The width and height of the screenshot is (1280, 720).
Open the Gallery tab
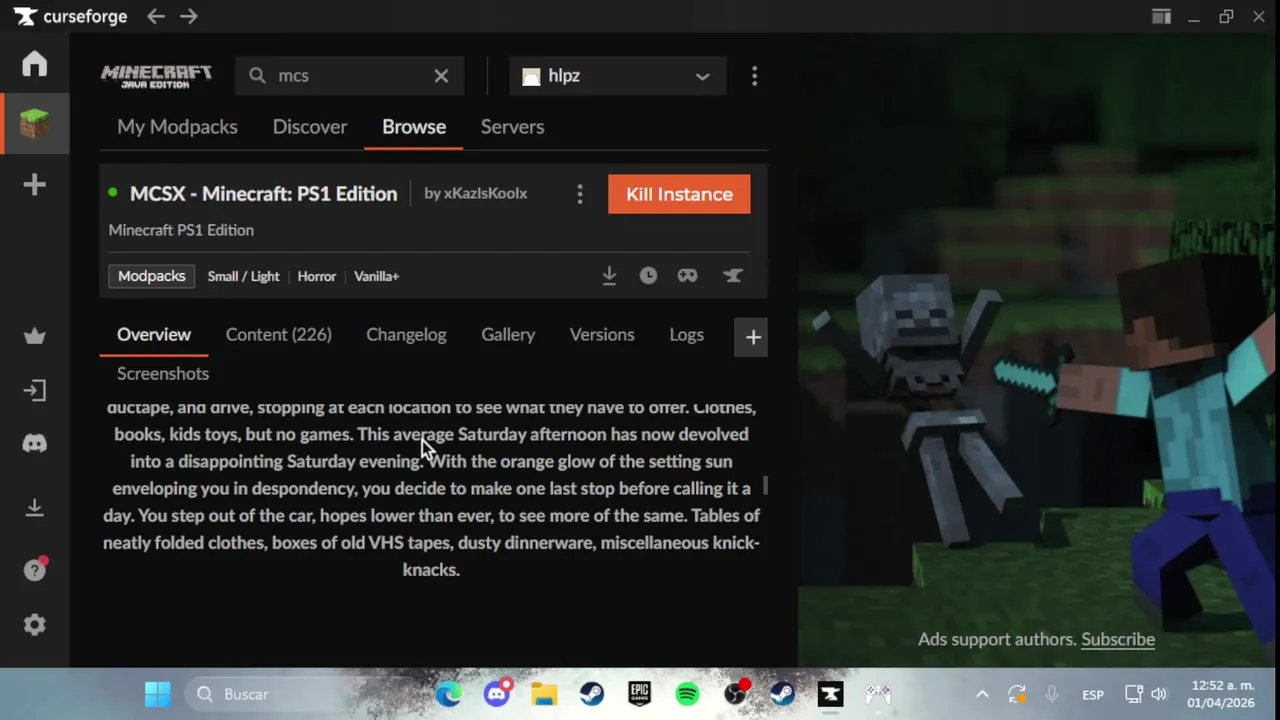(x=508, y=335)
